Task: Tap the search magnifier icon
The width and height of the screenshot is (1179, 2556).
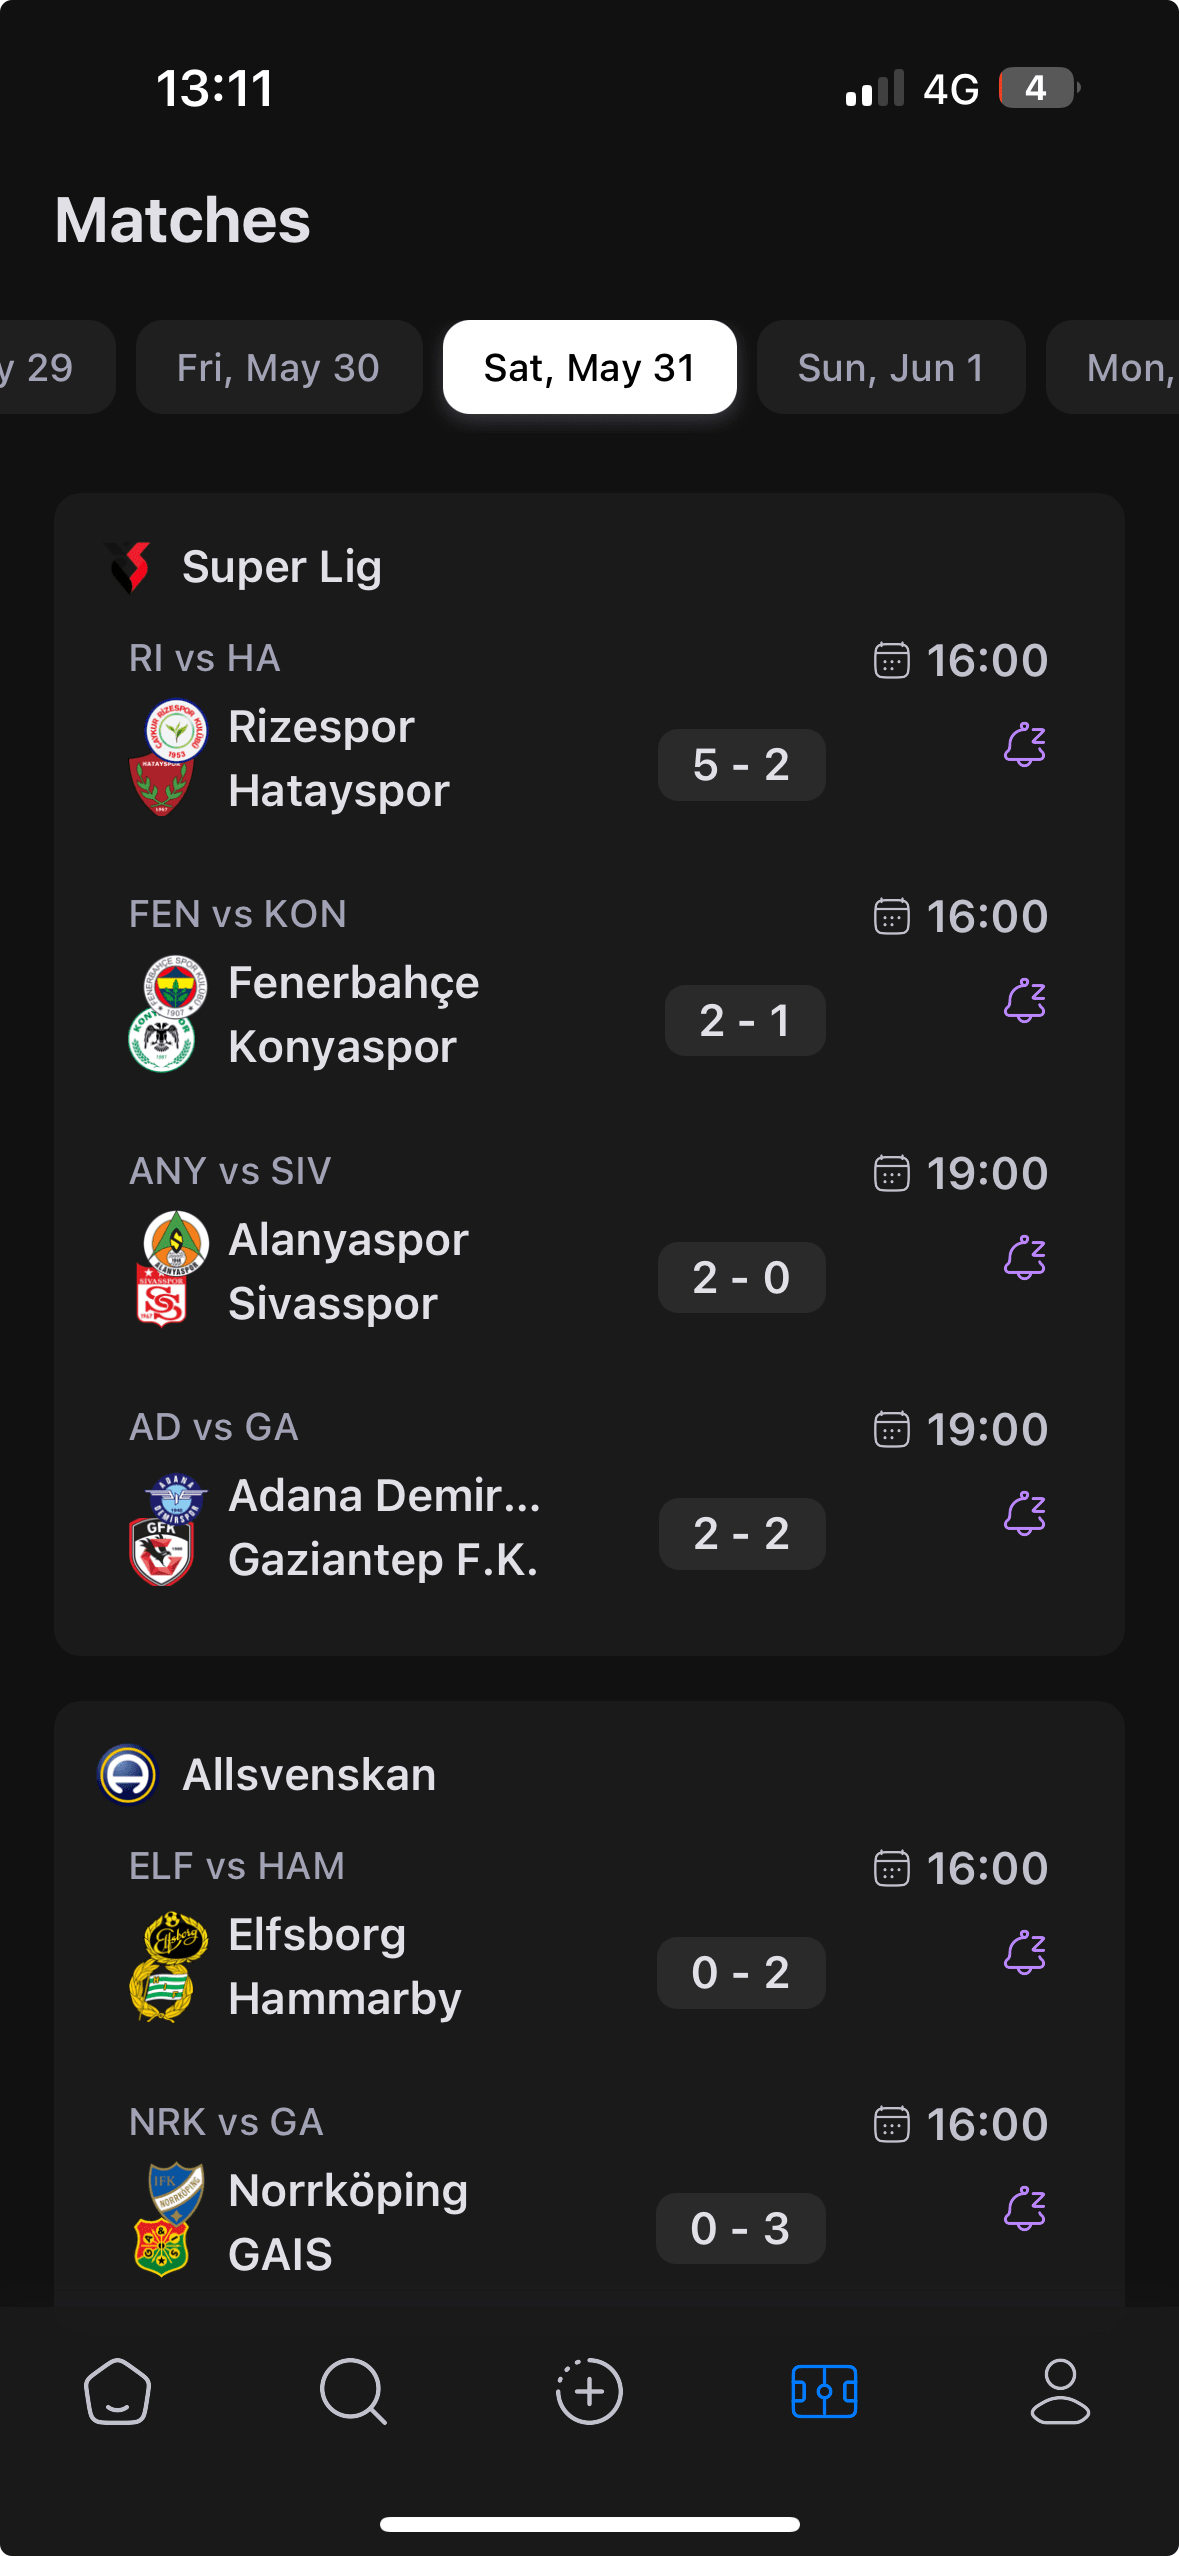Action: [x=352, y=2391]
